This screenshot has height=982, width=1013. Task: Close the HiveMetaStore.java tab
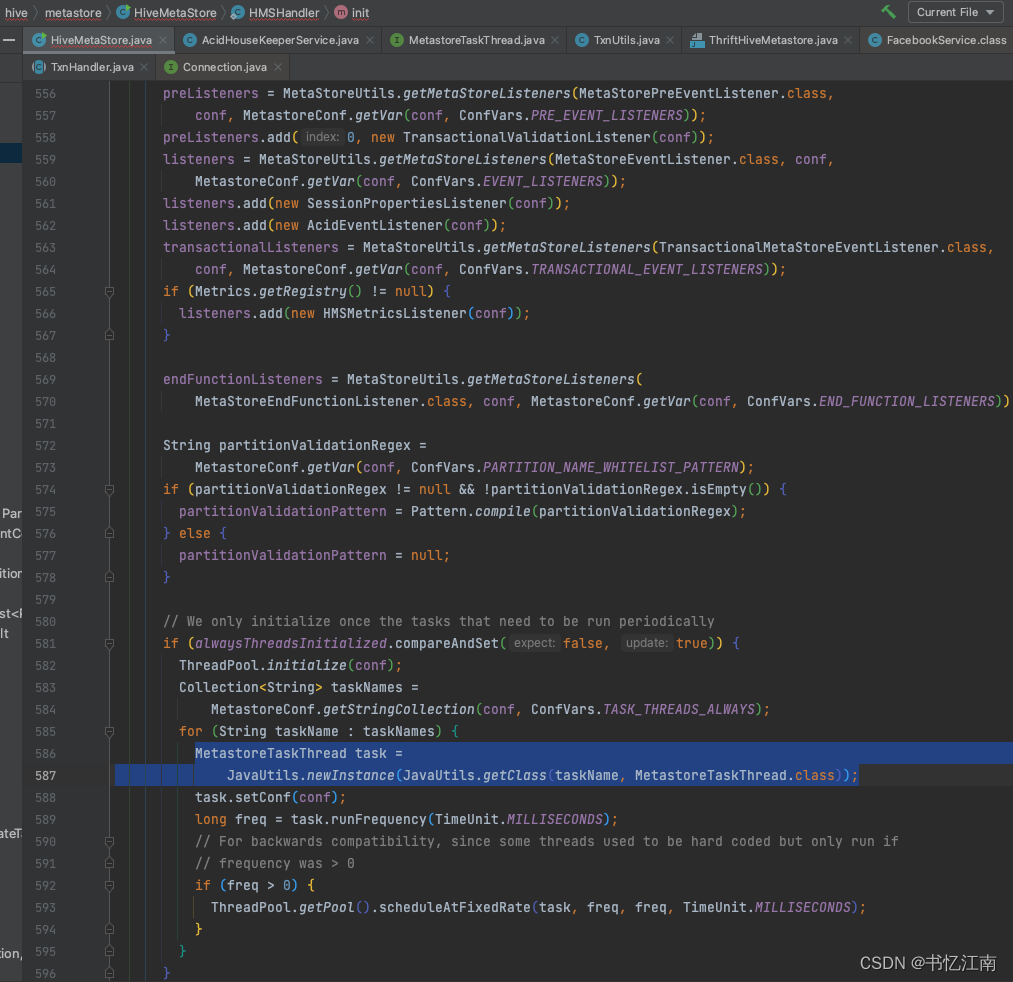click(x=163, y=40)
